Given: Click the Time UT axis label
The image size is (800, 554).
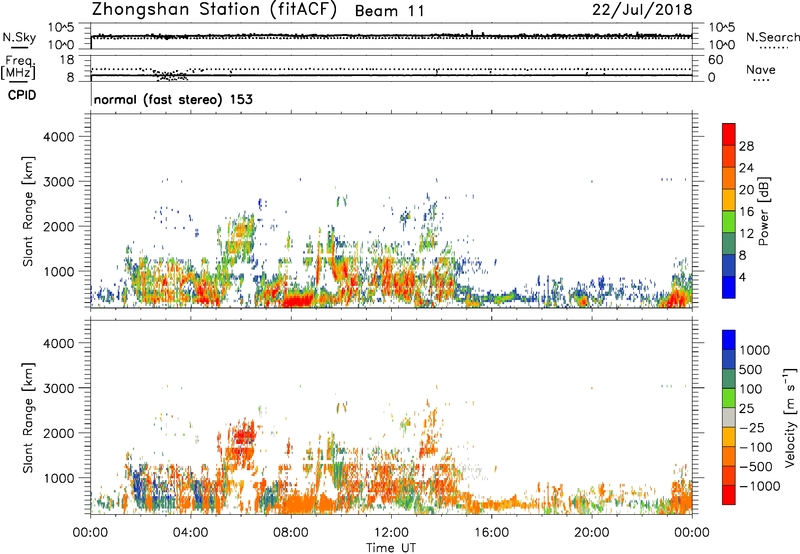Looking at the screenshot, I should (x=390, y=546).
